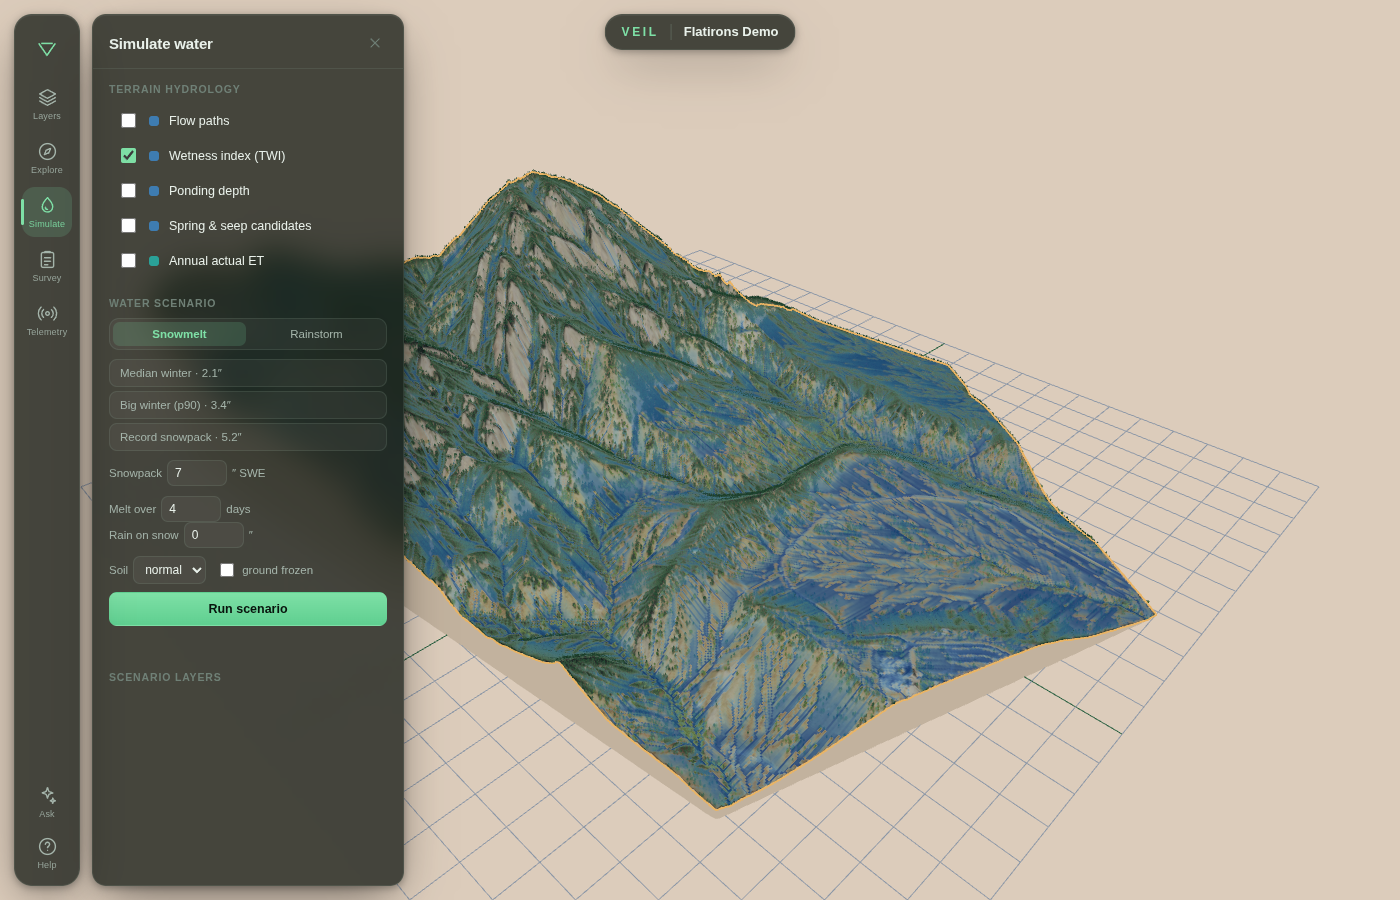Choose the Big winter (p90) 3.4″ preset

[248, 405]
